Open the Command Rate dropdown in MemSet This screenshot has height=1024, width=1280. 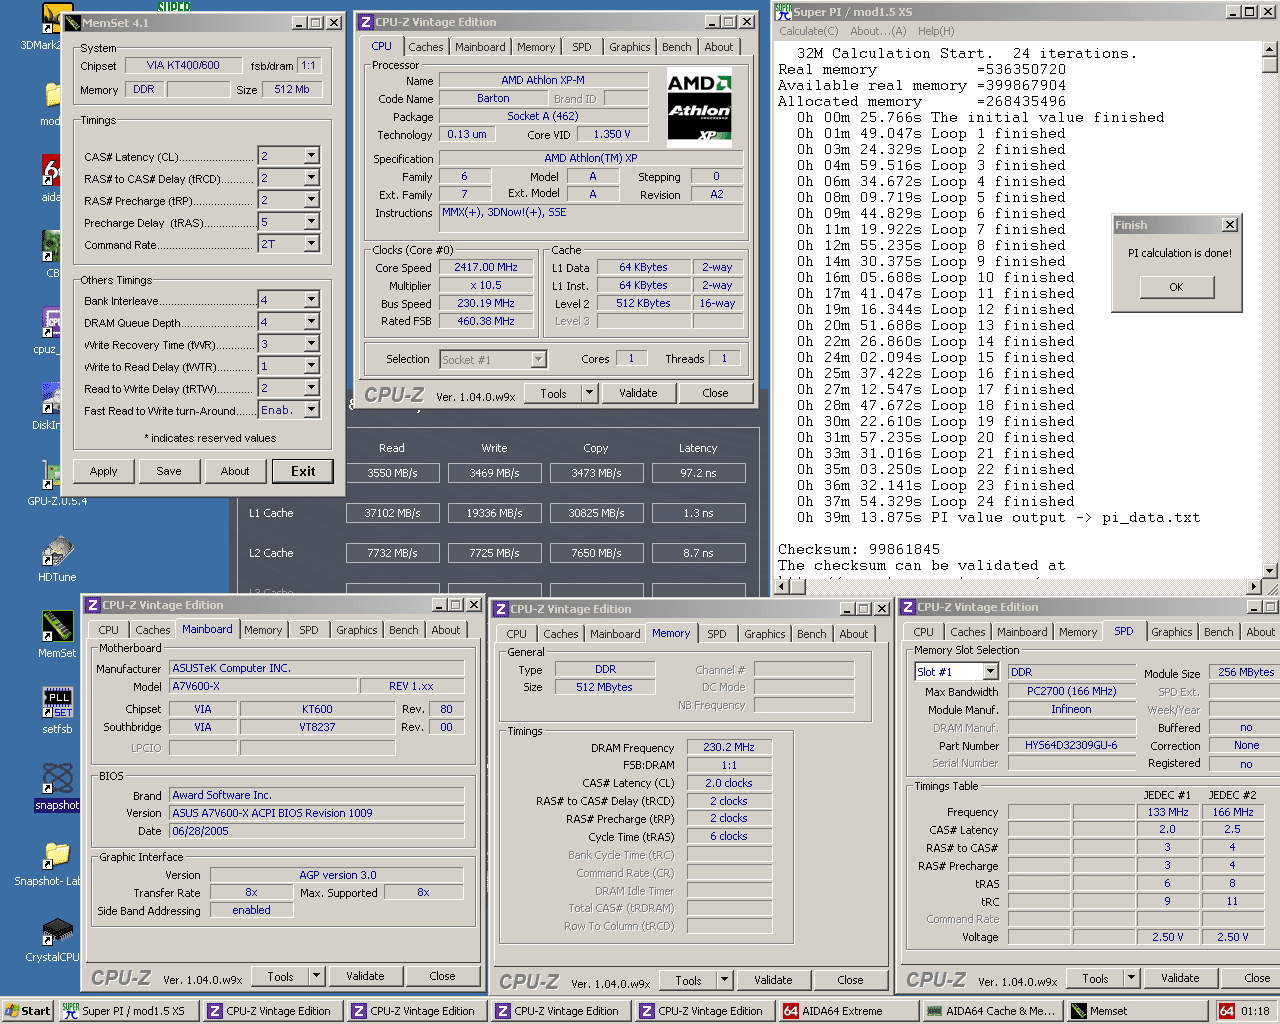[x=311, y=244]
